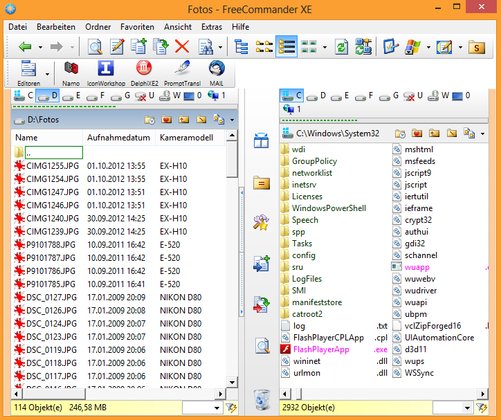Select the pink FlashPlayerApp file

pos(321,349)
